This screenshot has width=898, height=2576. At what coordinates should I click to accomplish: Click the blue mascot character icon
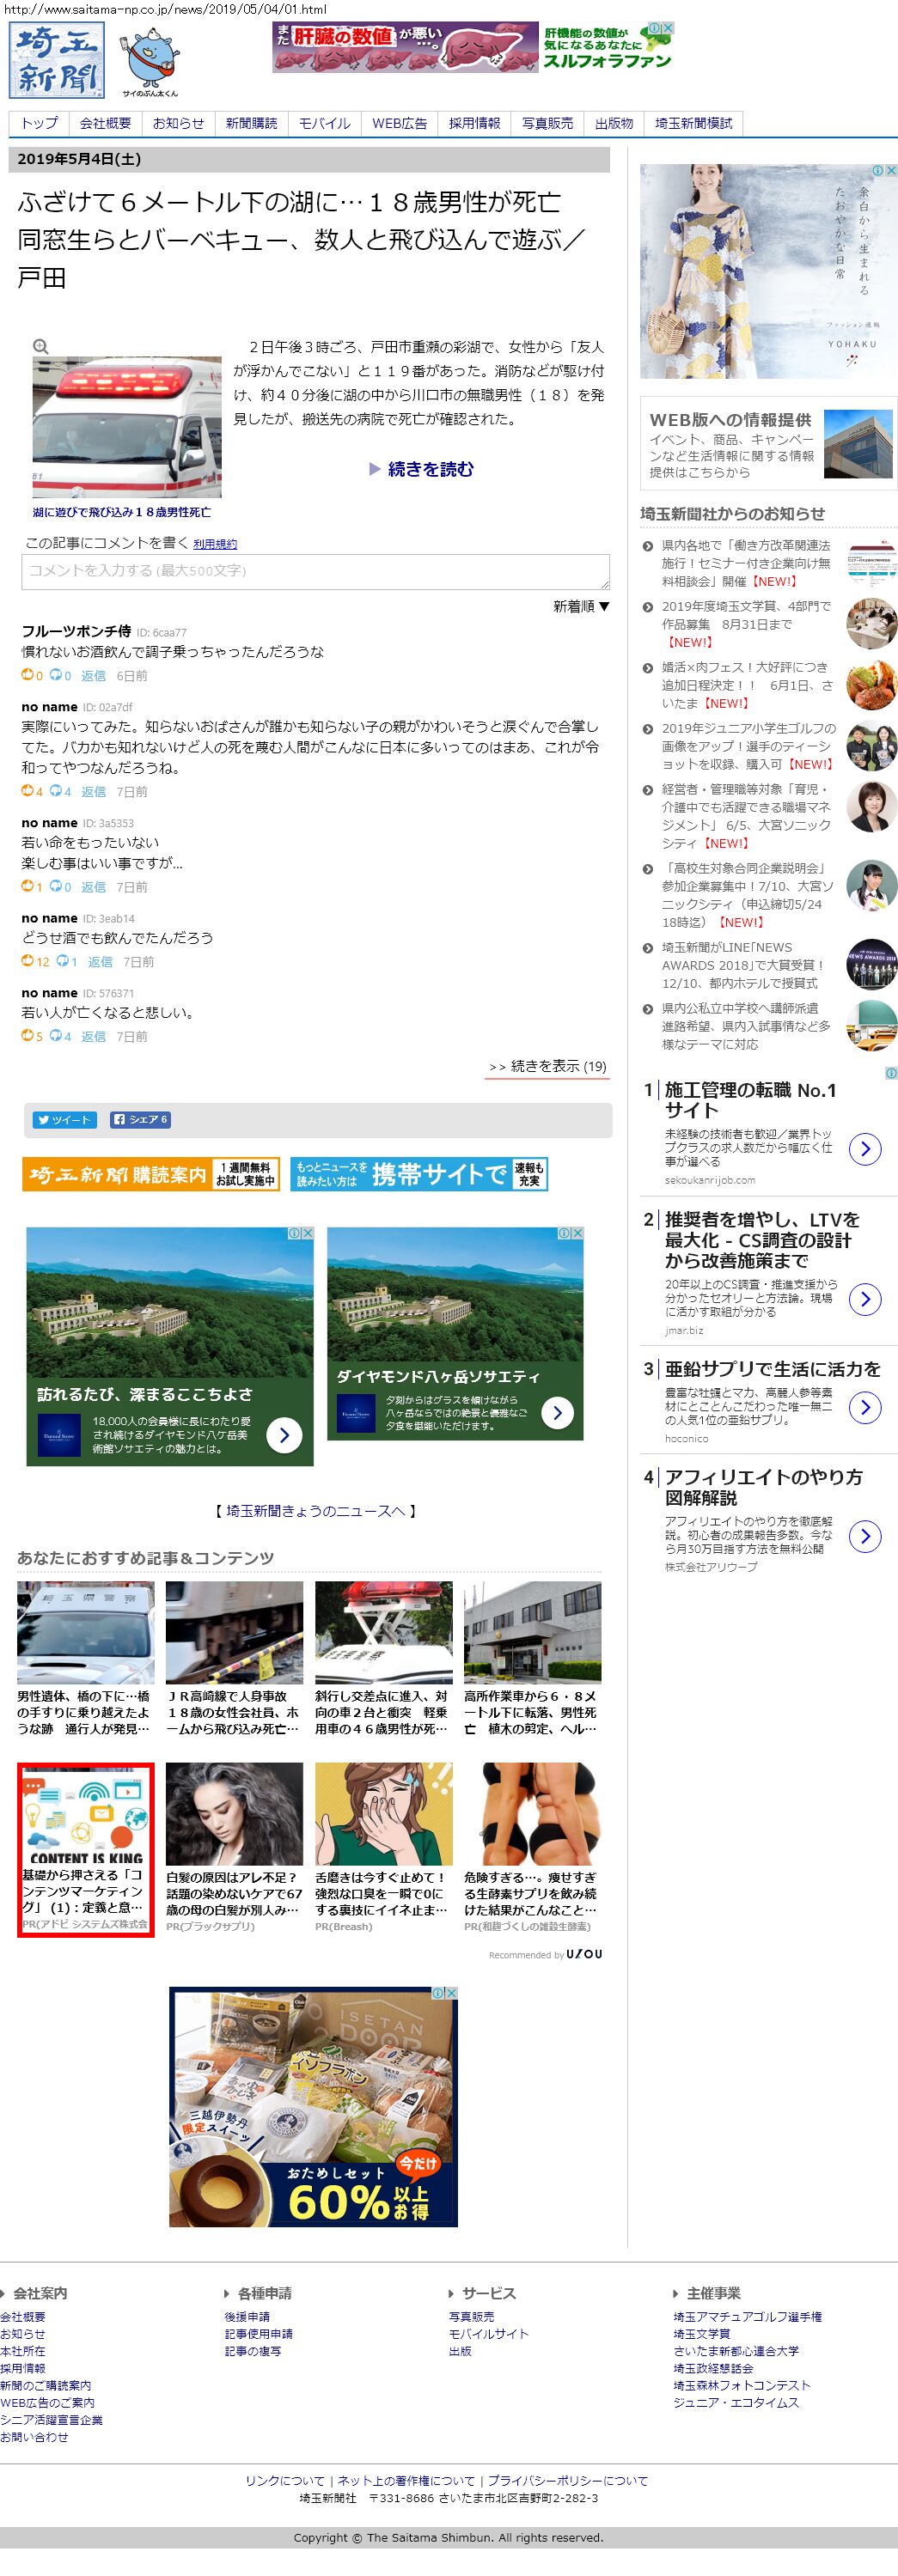point(150,59)
